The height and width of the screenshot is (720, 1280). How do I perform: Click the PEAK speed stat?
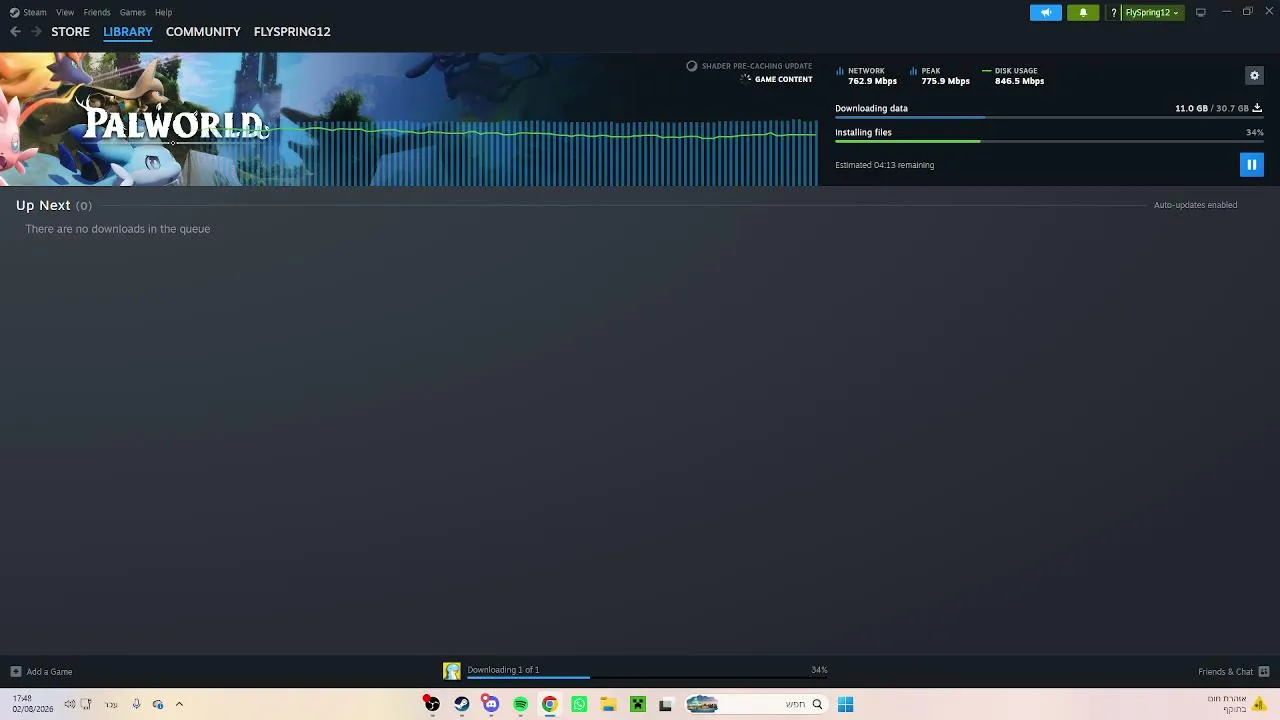940,76
